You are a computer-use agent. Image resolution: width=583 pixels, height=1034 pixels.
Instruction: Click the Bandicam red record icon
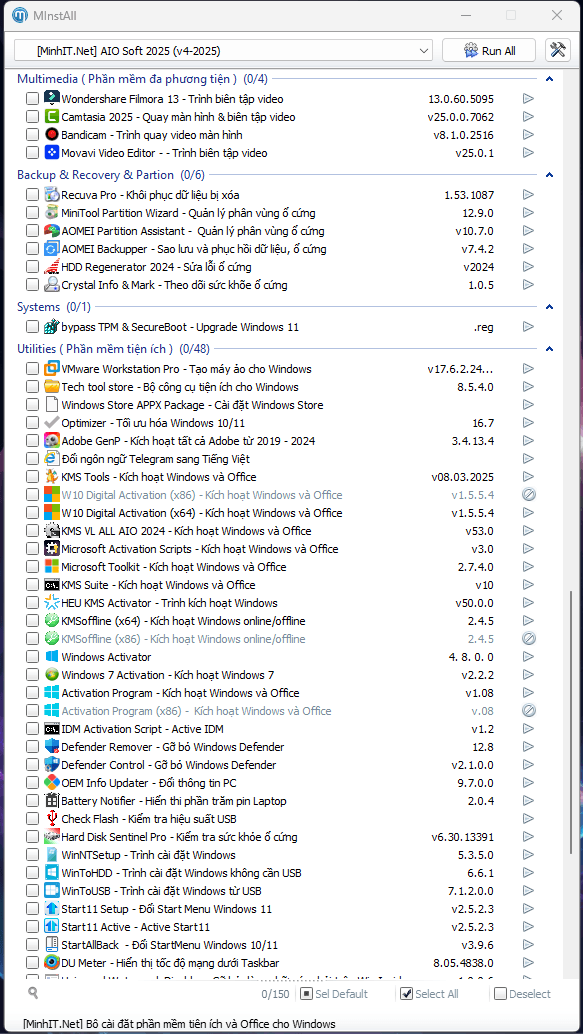coord(51,135)
